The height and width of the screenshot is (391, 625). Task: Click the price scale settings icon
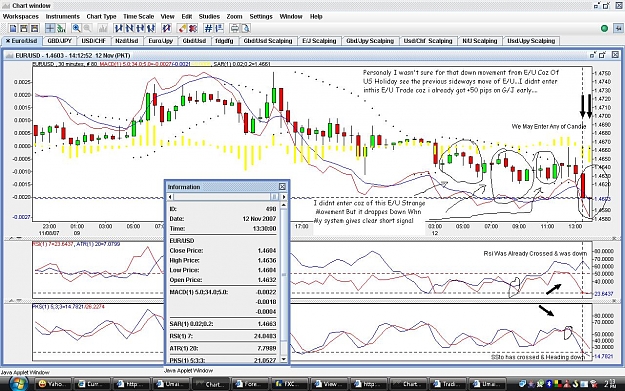[219, 28]
